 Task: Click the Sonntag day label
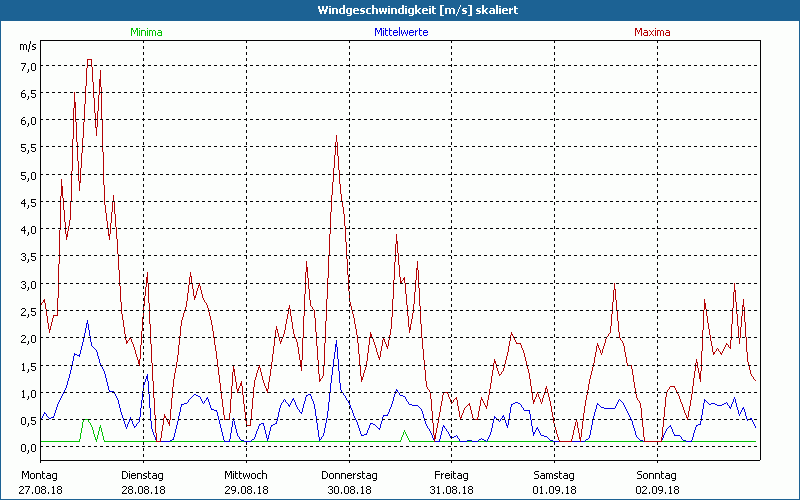657,475
